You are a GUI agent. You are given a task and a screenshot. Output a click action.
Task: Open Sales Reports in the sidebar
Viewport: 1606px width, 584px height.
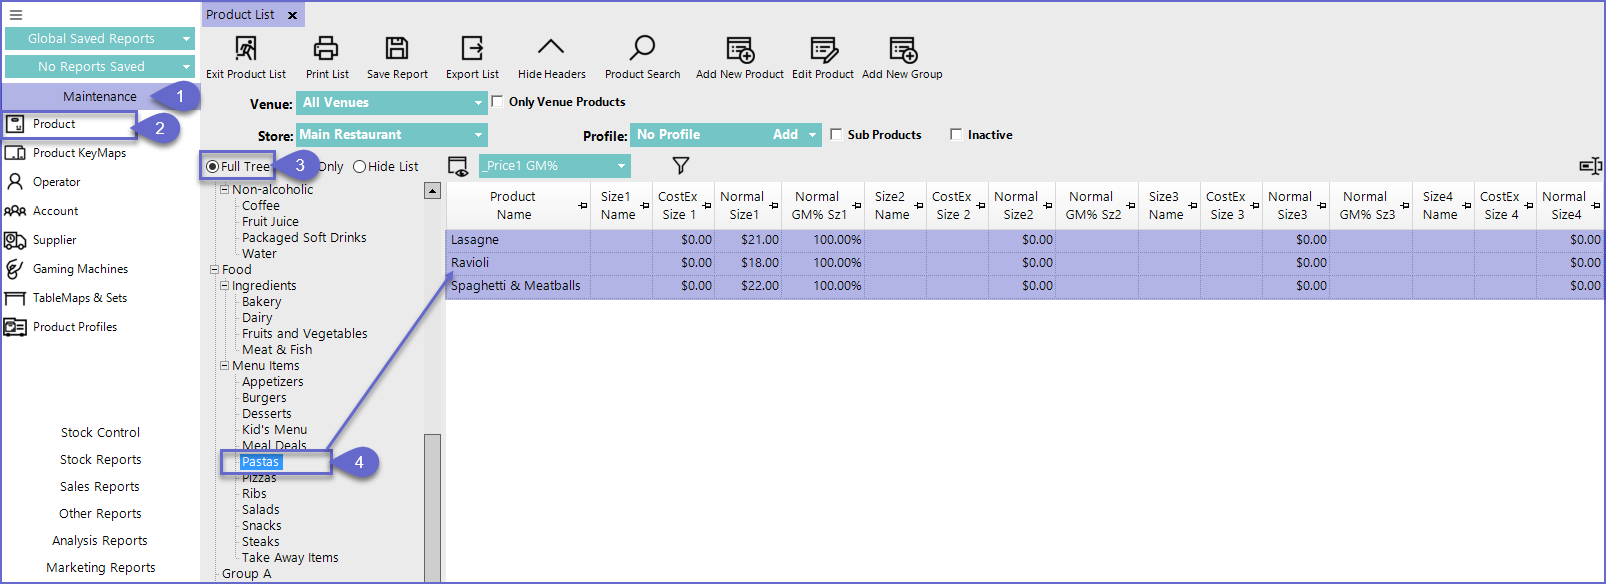100,487
